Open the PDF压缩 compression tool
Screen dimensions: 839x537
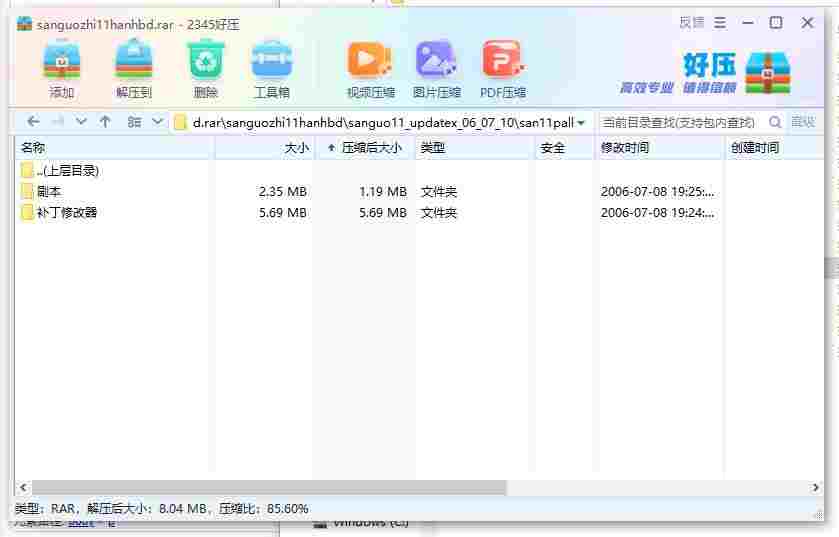click(503, 70)
